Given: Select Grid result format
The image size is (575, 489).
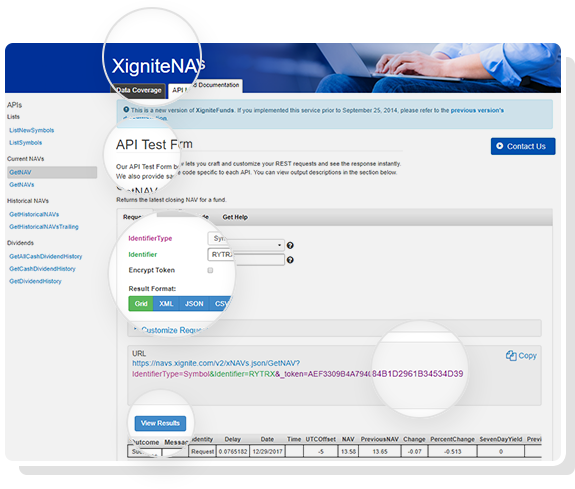Looking at the screenshot, I should 141,304.
